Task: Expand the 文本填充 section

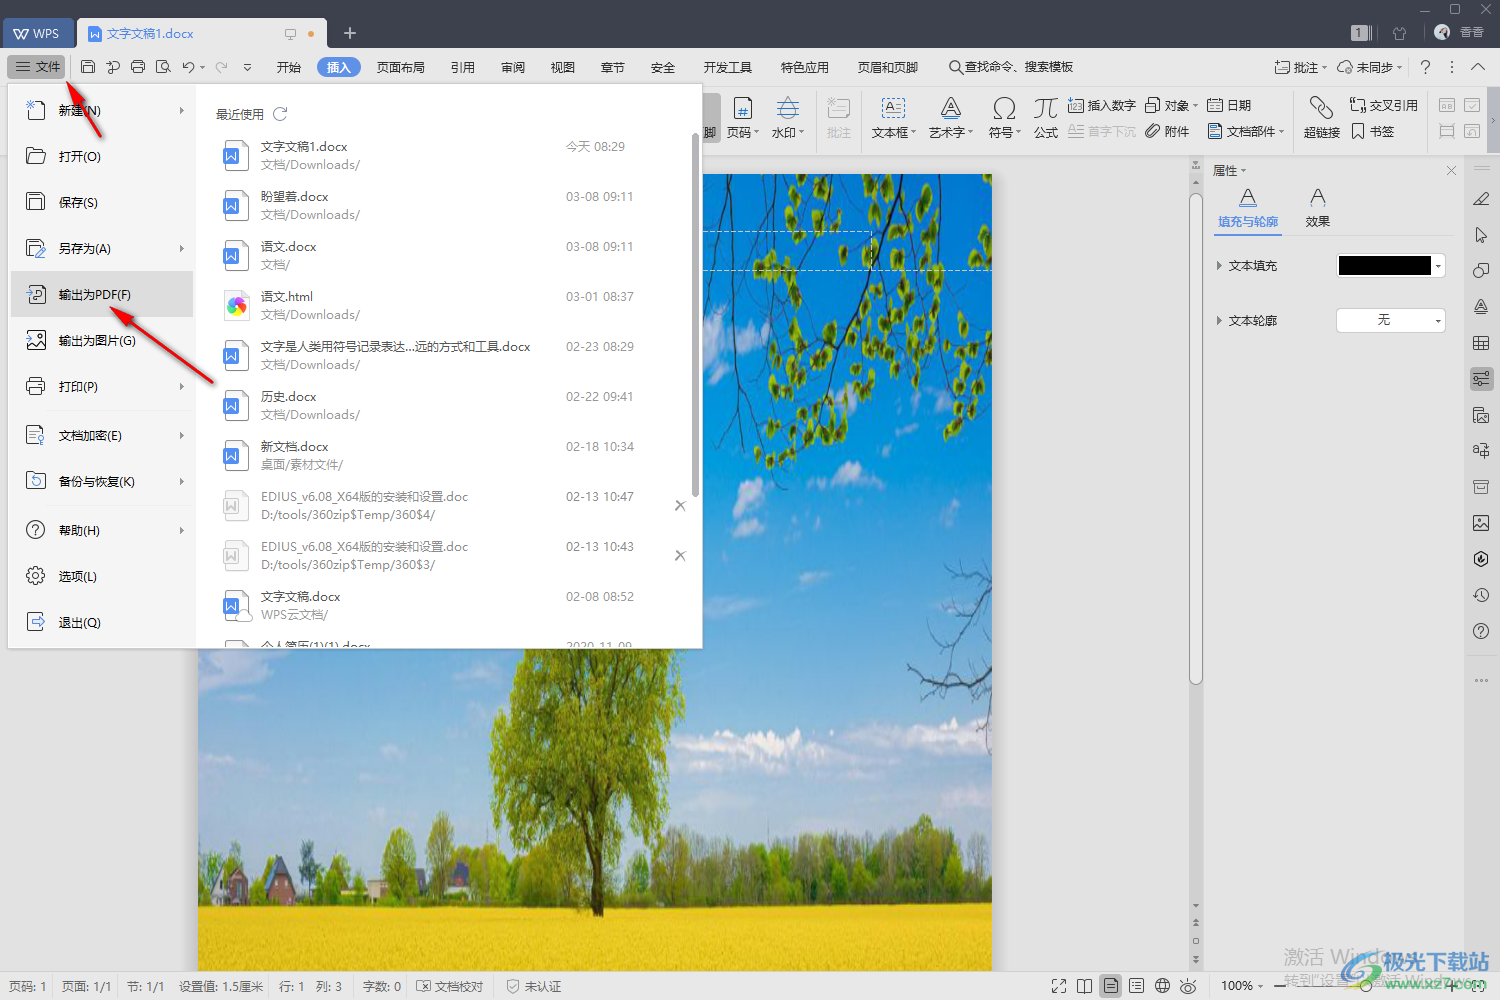Action: (1219, 266)
